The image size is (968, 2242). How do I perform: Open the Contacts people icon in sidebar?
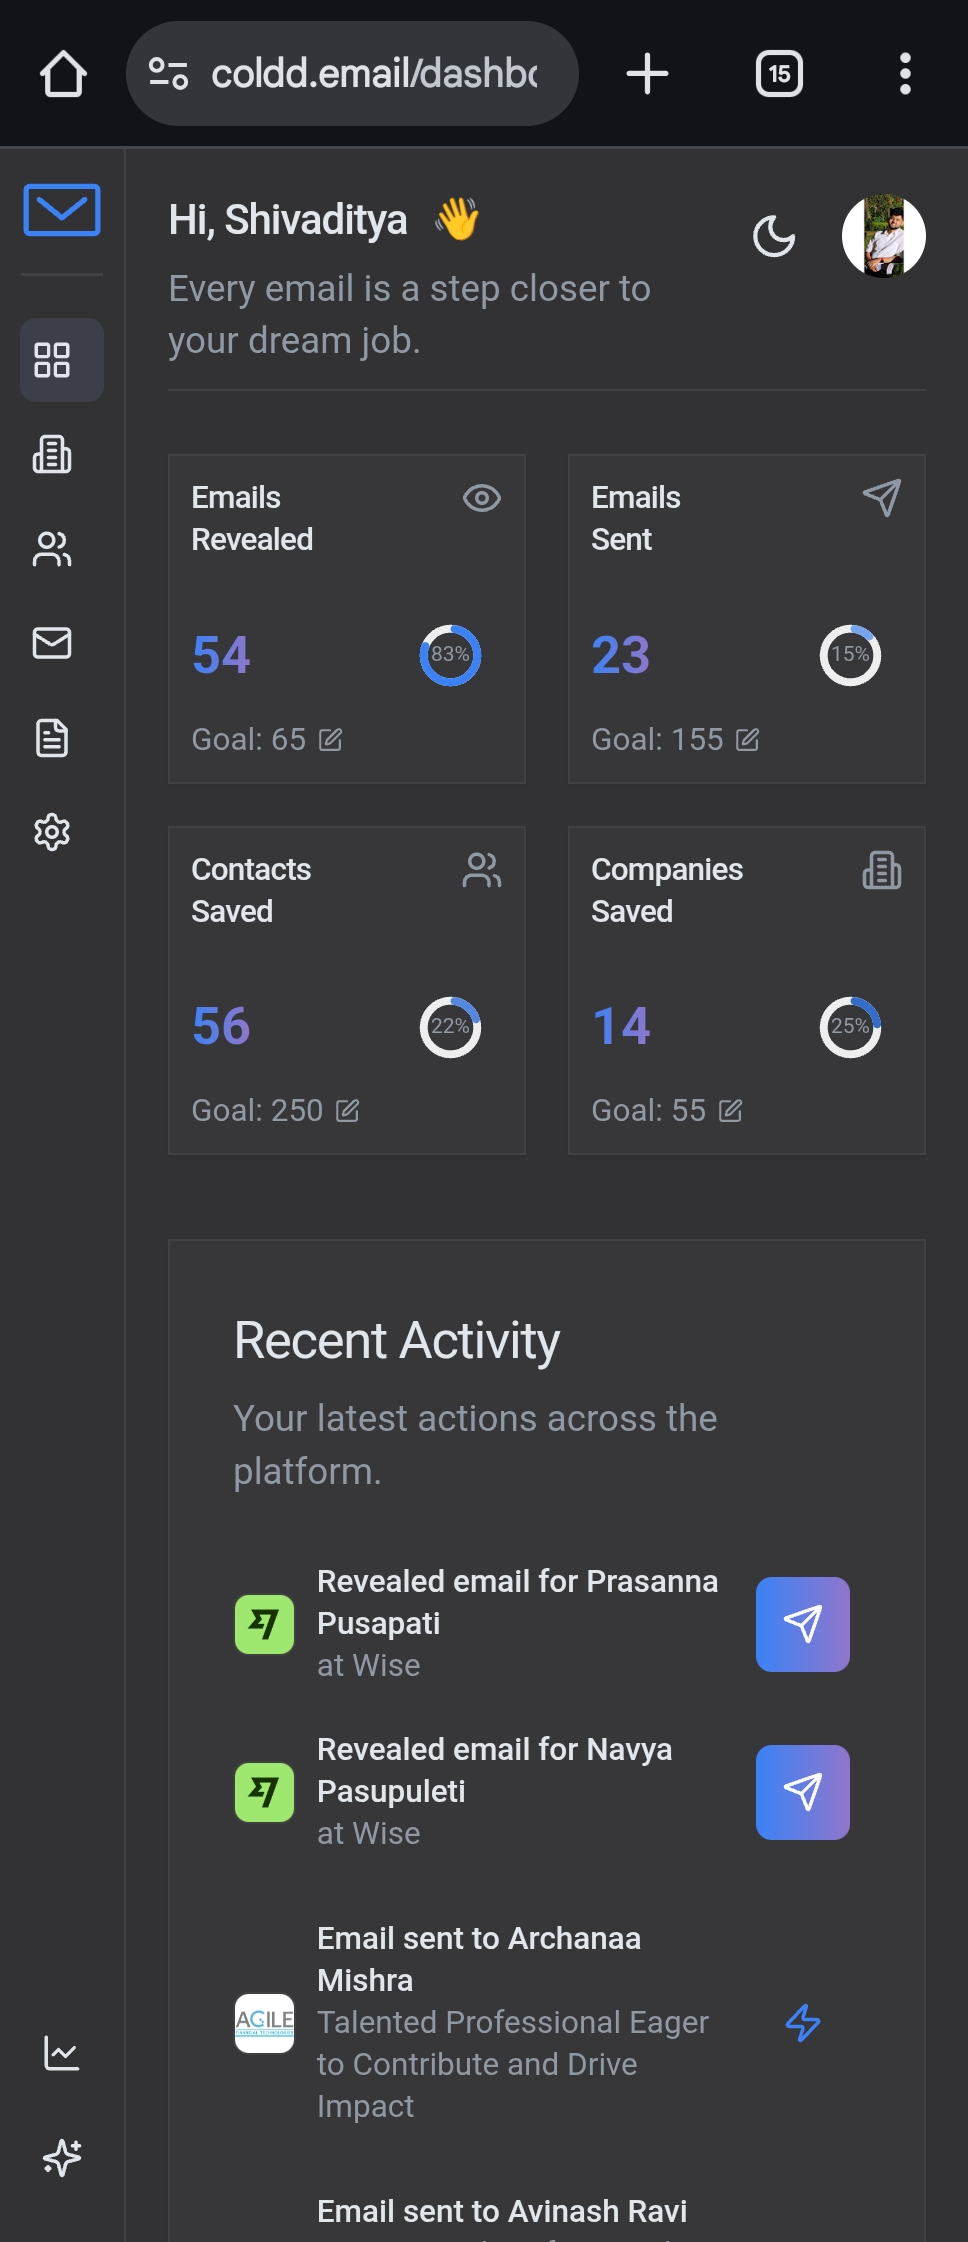pos(52,549)
